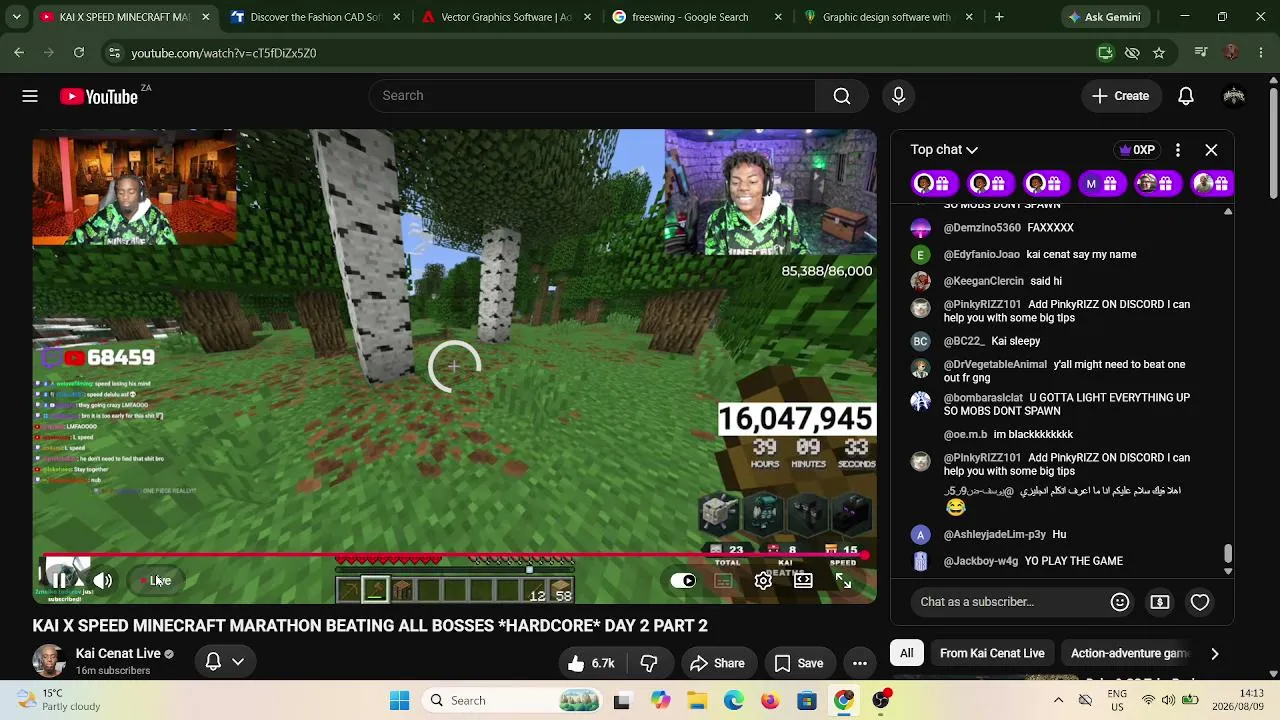Open the video player settings gear
1280x720 pixels.
click(x=763, y=580)
